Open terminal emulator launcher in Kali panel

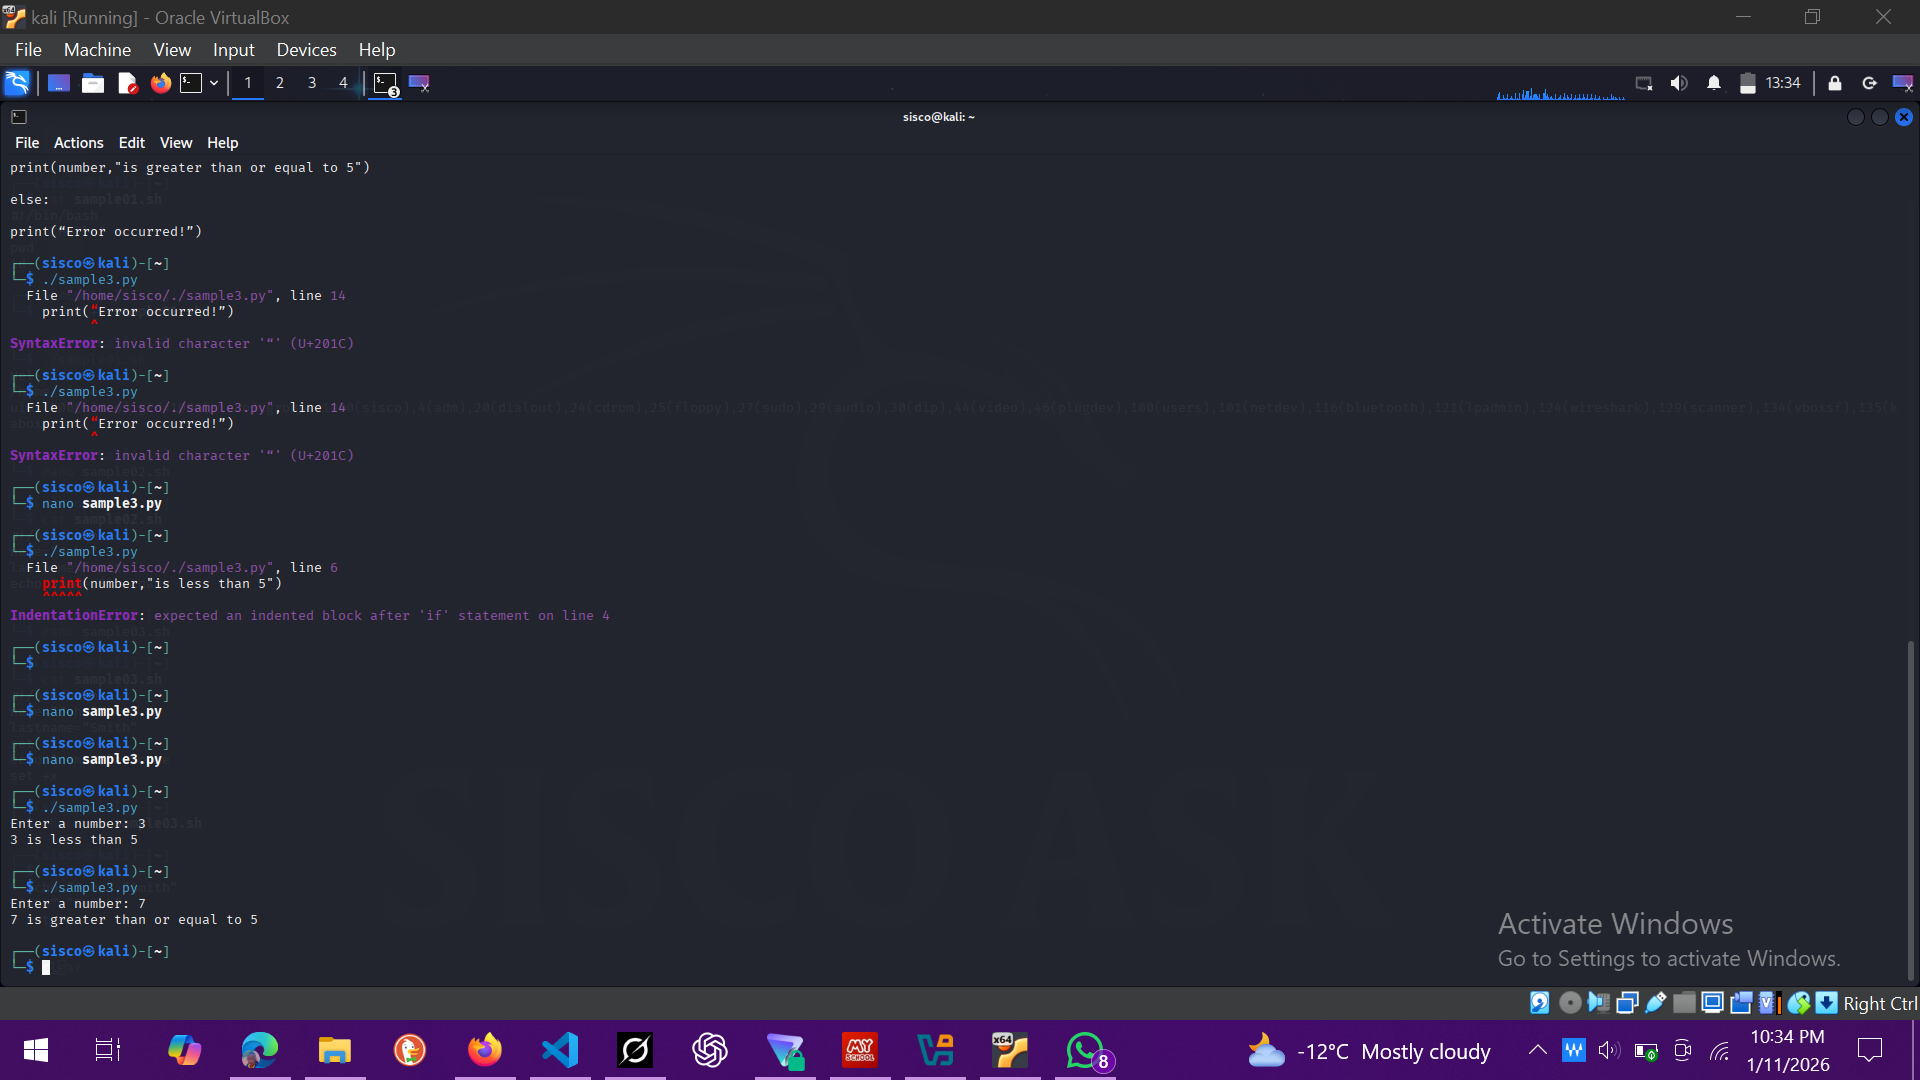[x=191, y=83]
